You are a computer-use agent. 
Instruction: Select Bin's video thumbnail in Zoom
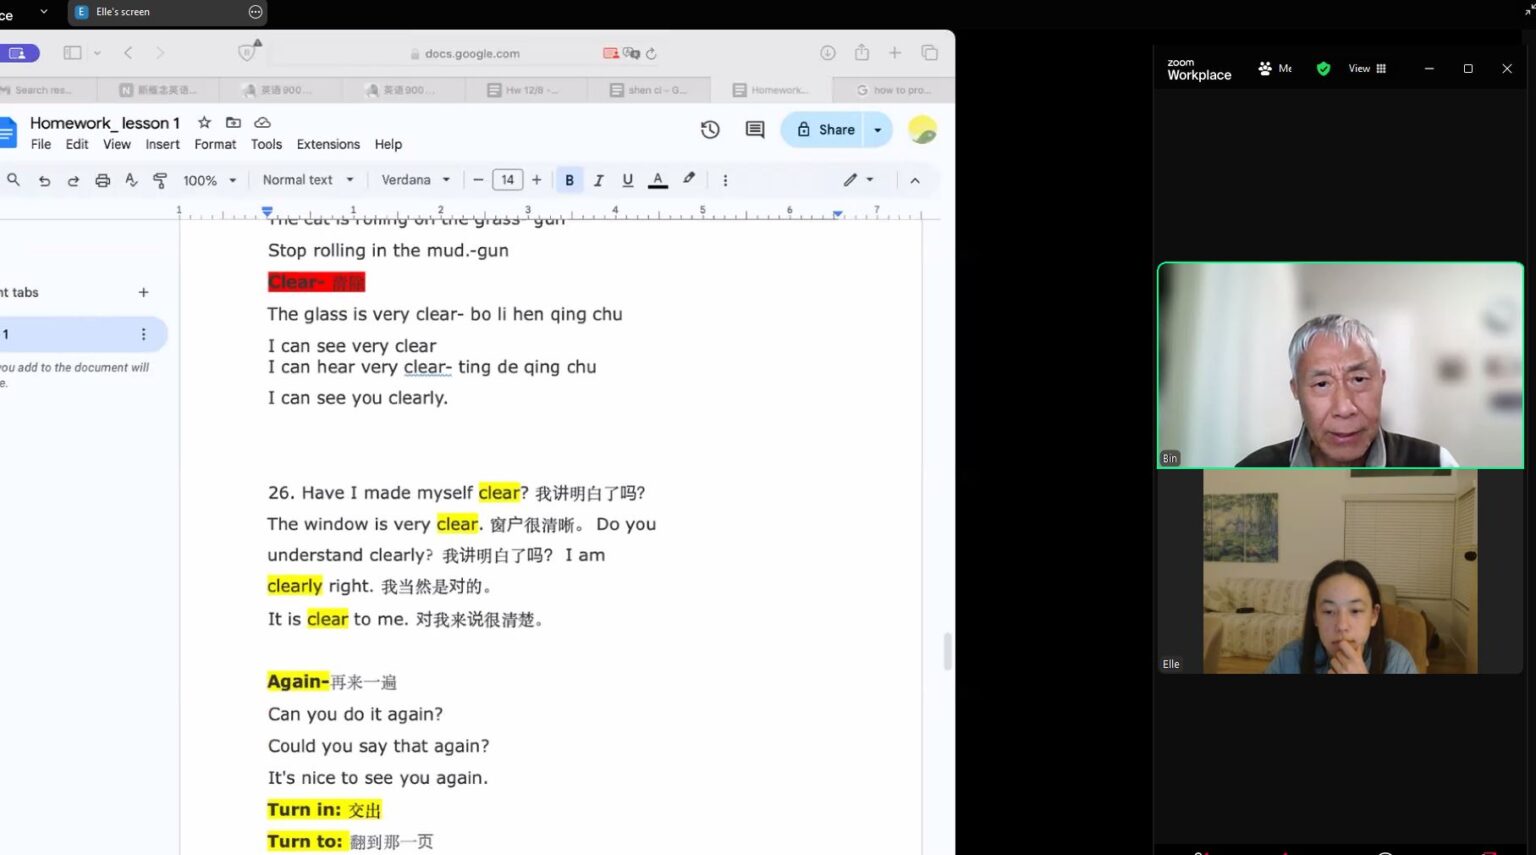1340,365
